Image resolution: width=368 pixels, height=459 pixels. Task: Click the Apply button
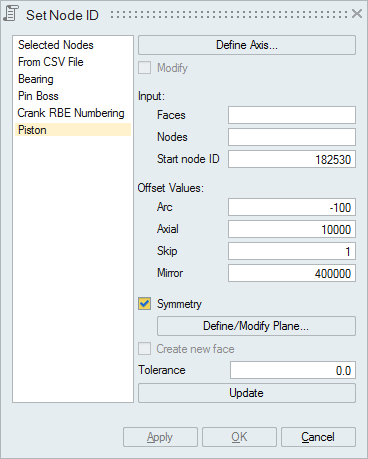(x=160, y=437)
